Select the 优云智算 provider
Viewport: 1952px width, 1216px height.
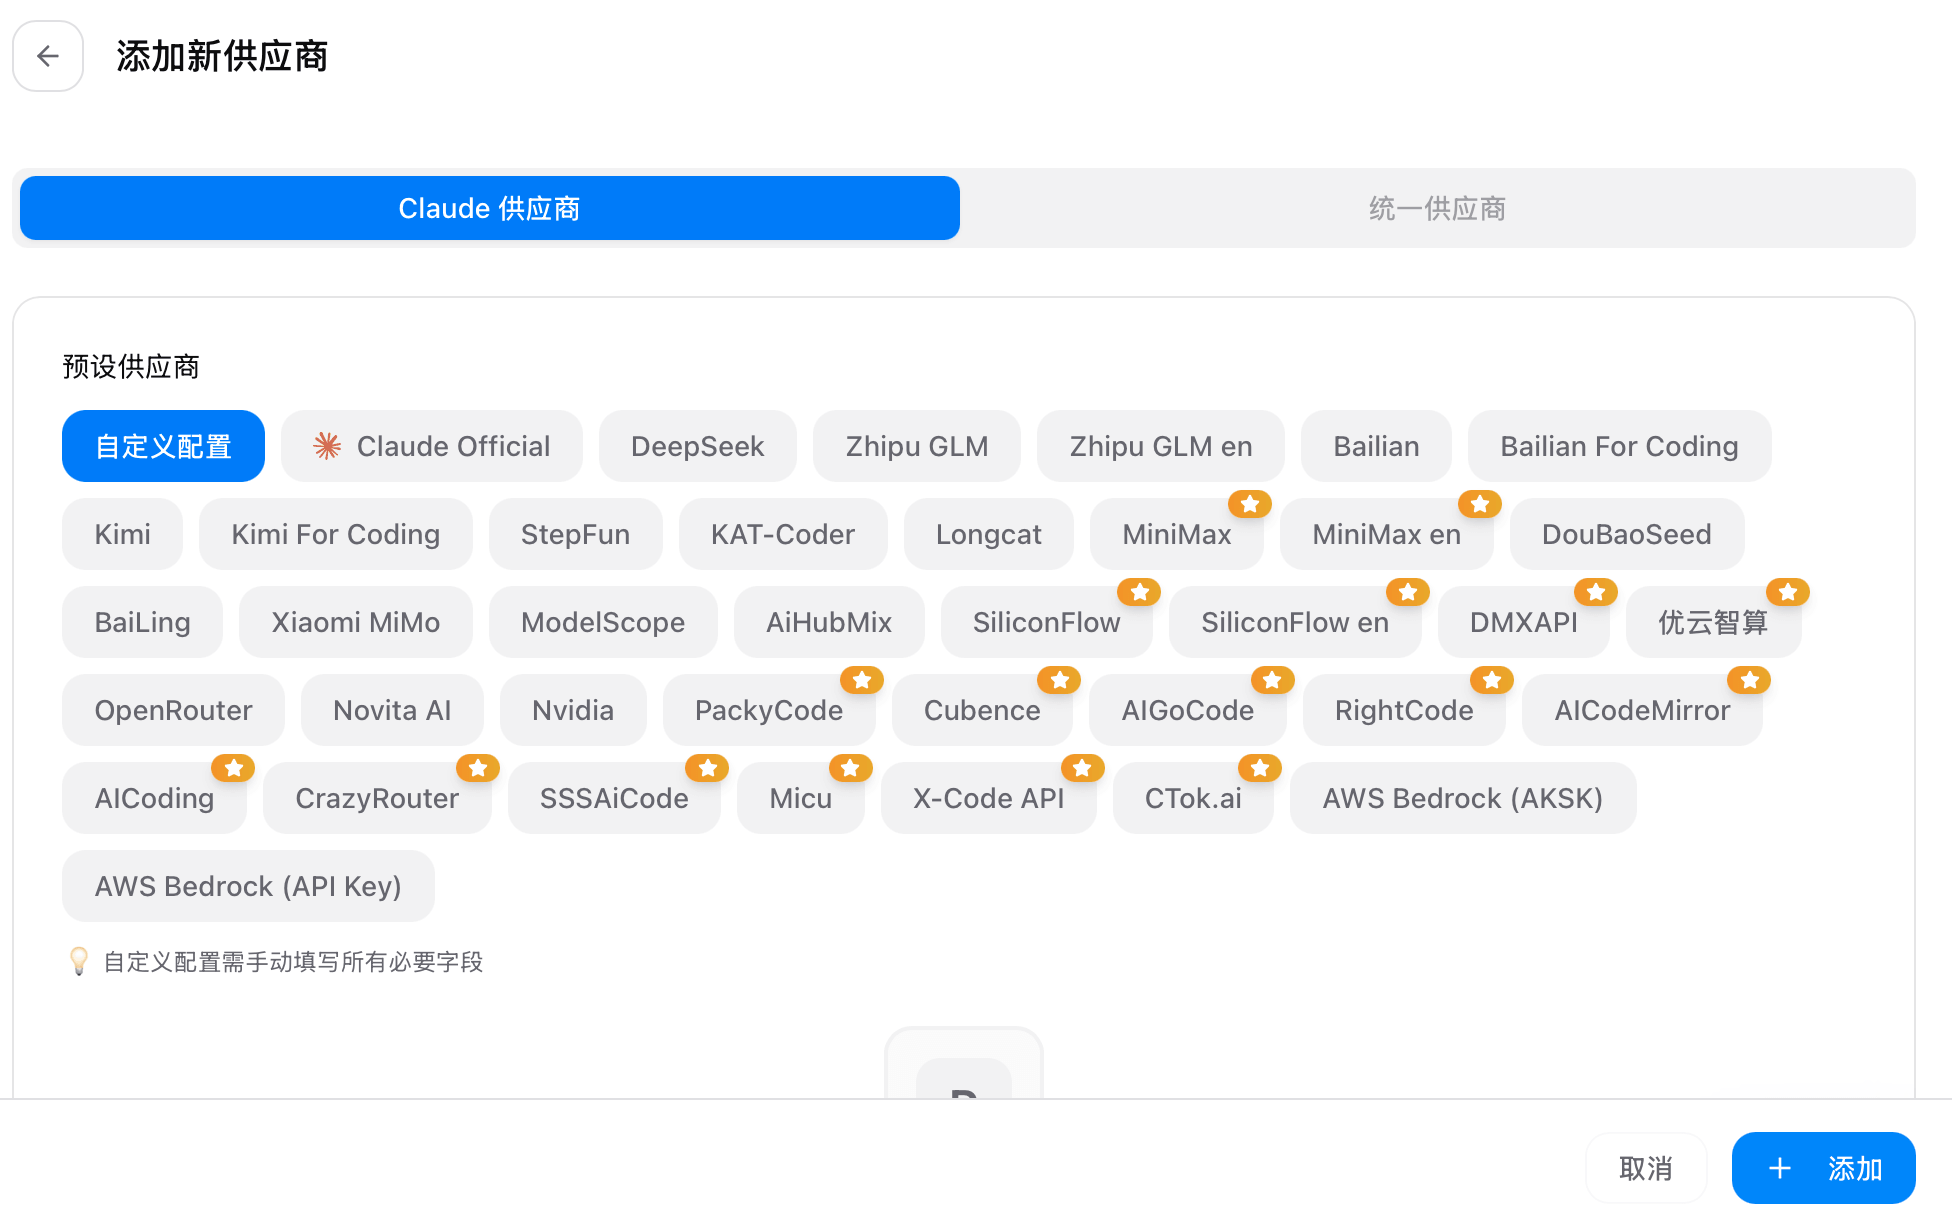tap(1714, 622)
